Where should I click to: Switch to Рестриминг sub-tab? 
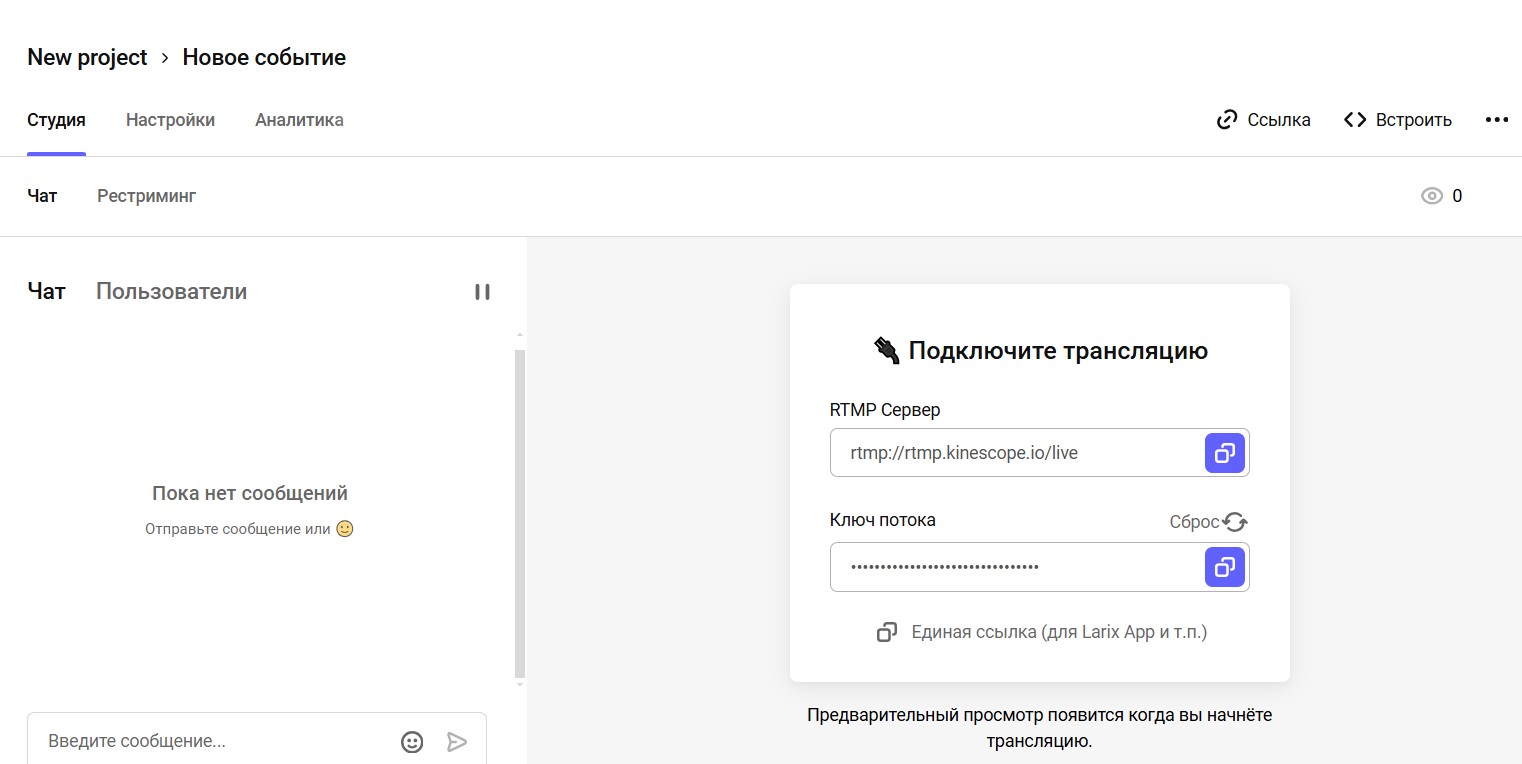tap(146, 196)
